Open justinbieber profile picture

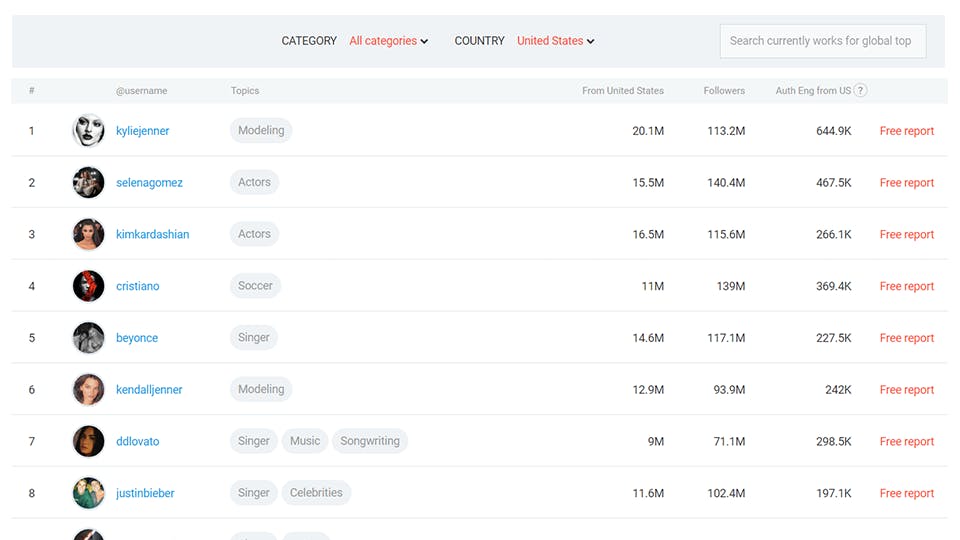[x=89, y=493]
